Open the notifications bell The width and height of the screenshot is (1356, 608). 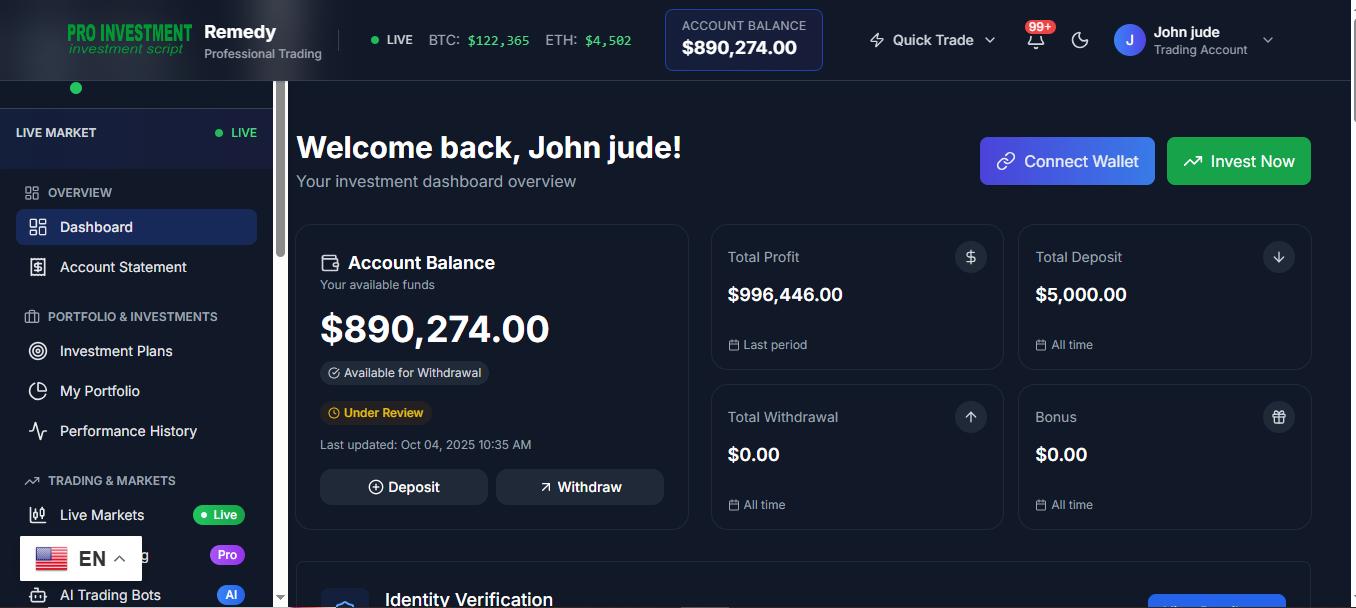tap(1036, 39)
